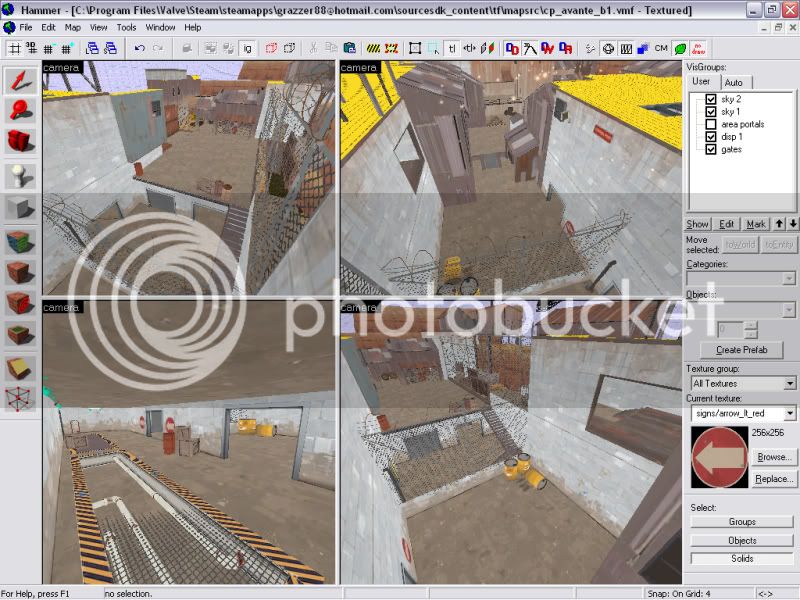Select the Toggle Texture Application tool
The height and width of the screenshot is (600, 800).
click(x=20, y=242)
